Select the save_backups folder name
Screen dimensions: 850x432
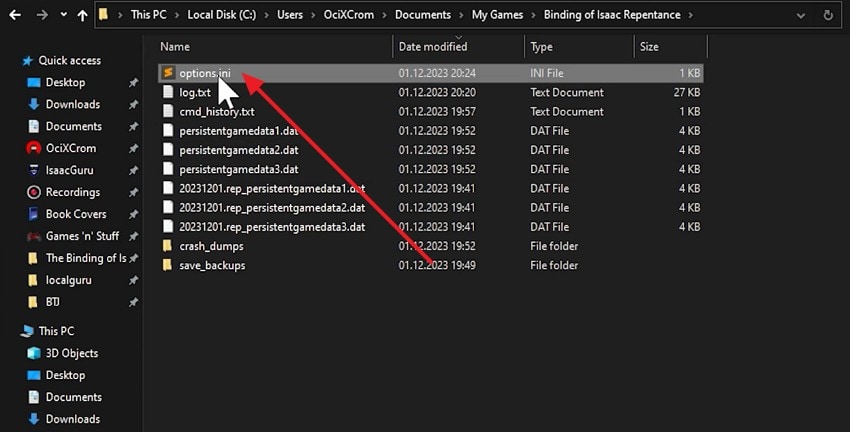[212, 266]
